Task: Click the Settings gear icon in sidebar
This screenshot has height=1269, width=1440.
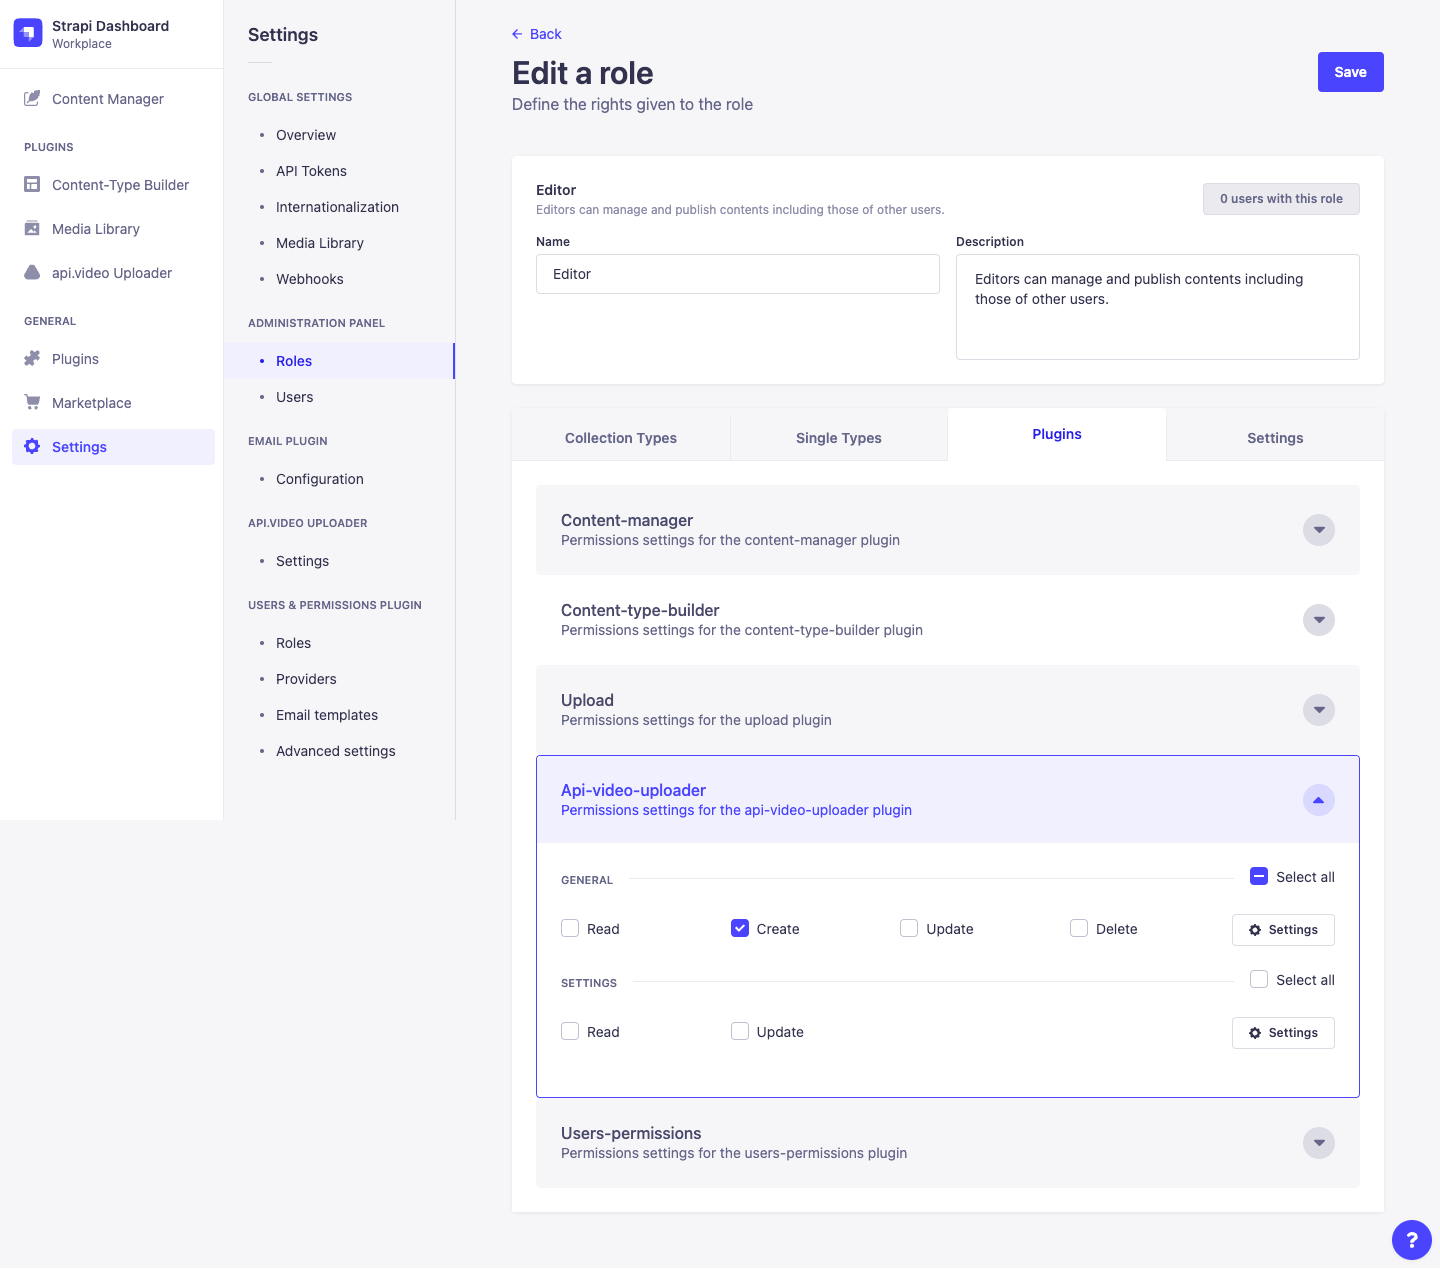Action: [x=32, y=446]
